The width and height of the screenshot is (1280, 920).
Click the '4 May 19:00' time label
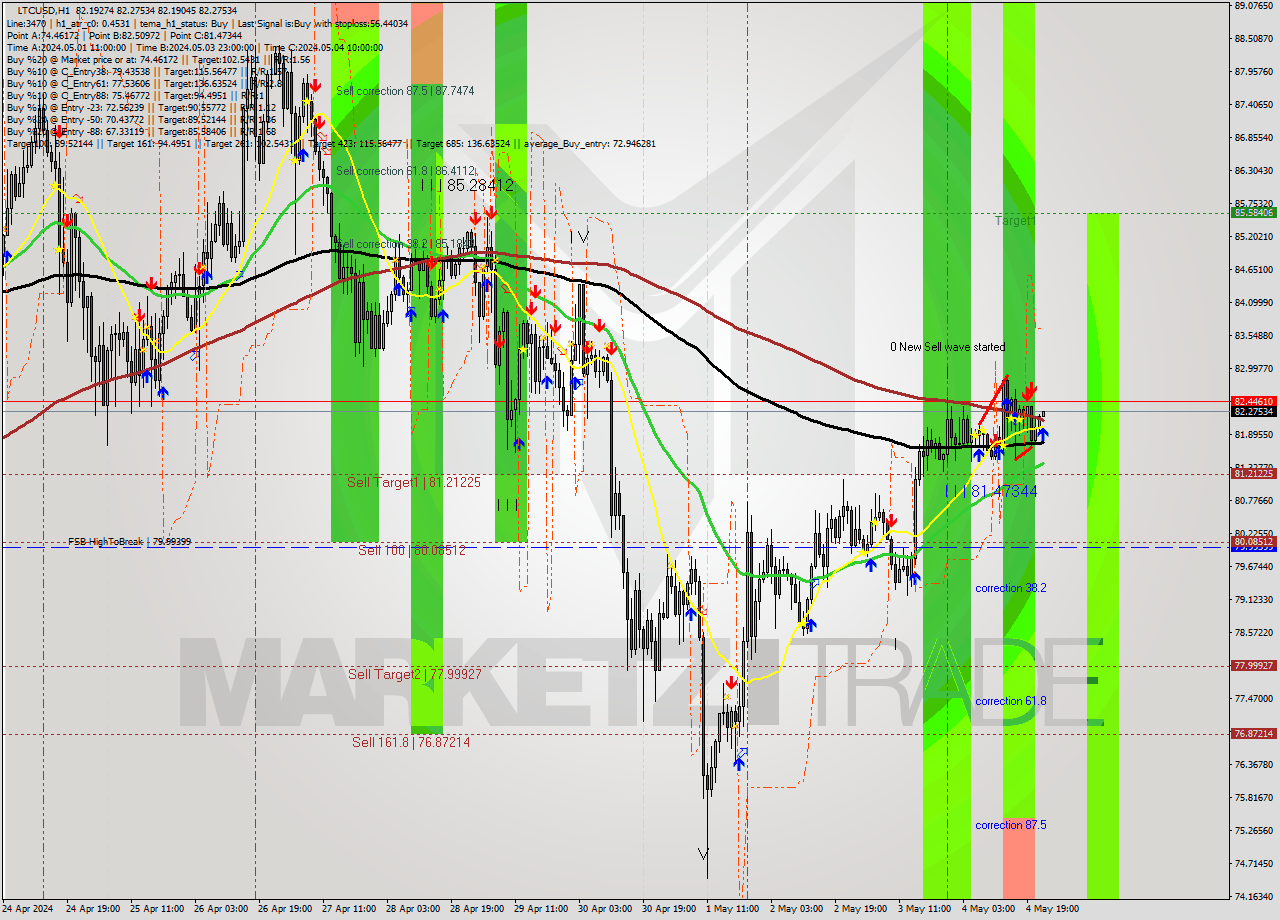[x=1052, y=909]
